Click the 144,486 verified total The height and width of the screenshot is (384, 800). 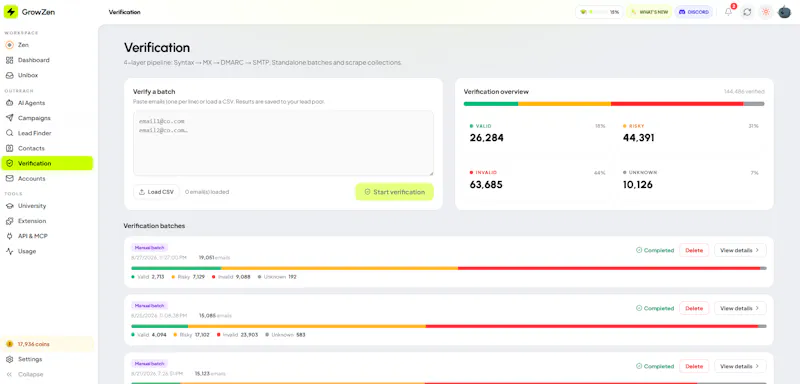(x=744, y=92)
